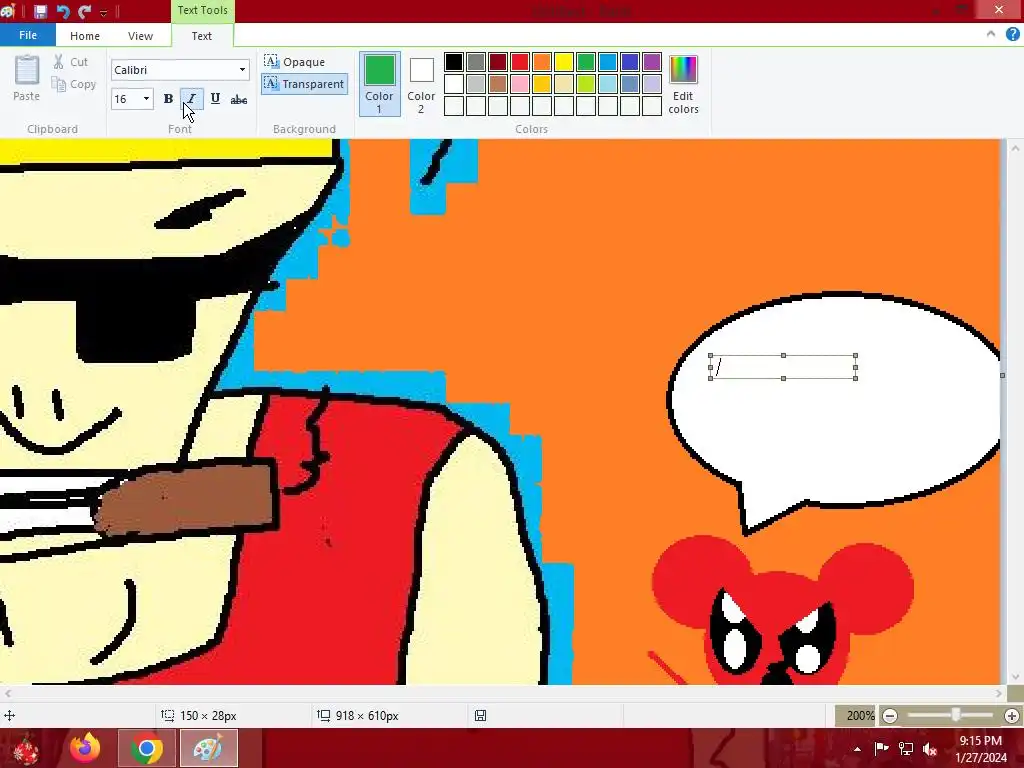Click the Text Tools contextual tab header
Viewport: 1024px width, 768px height.
coord(202,10)
